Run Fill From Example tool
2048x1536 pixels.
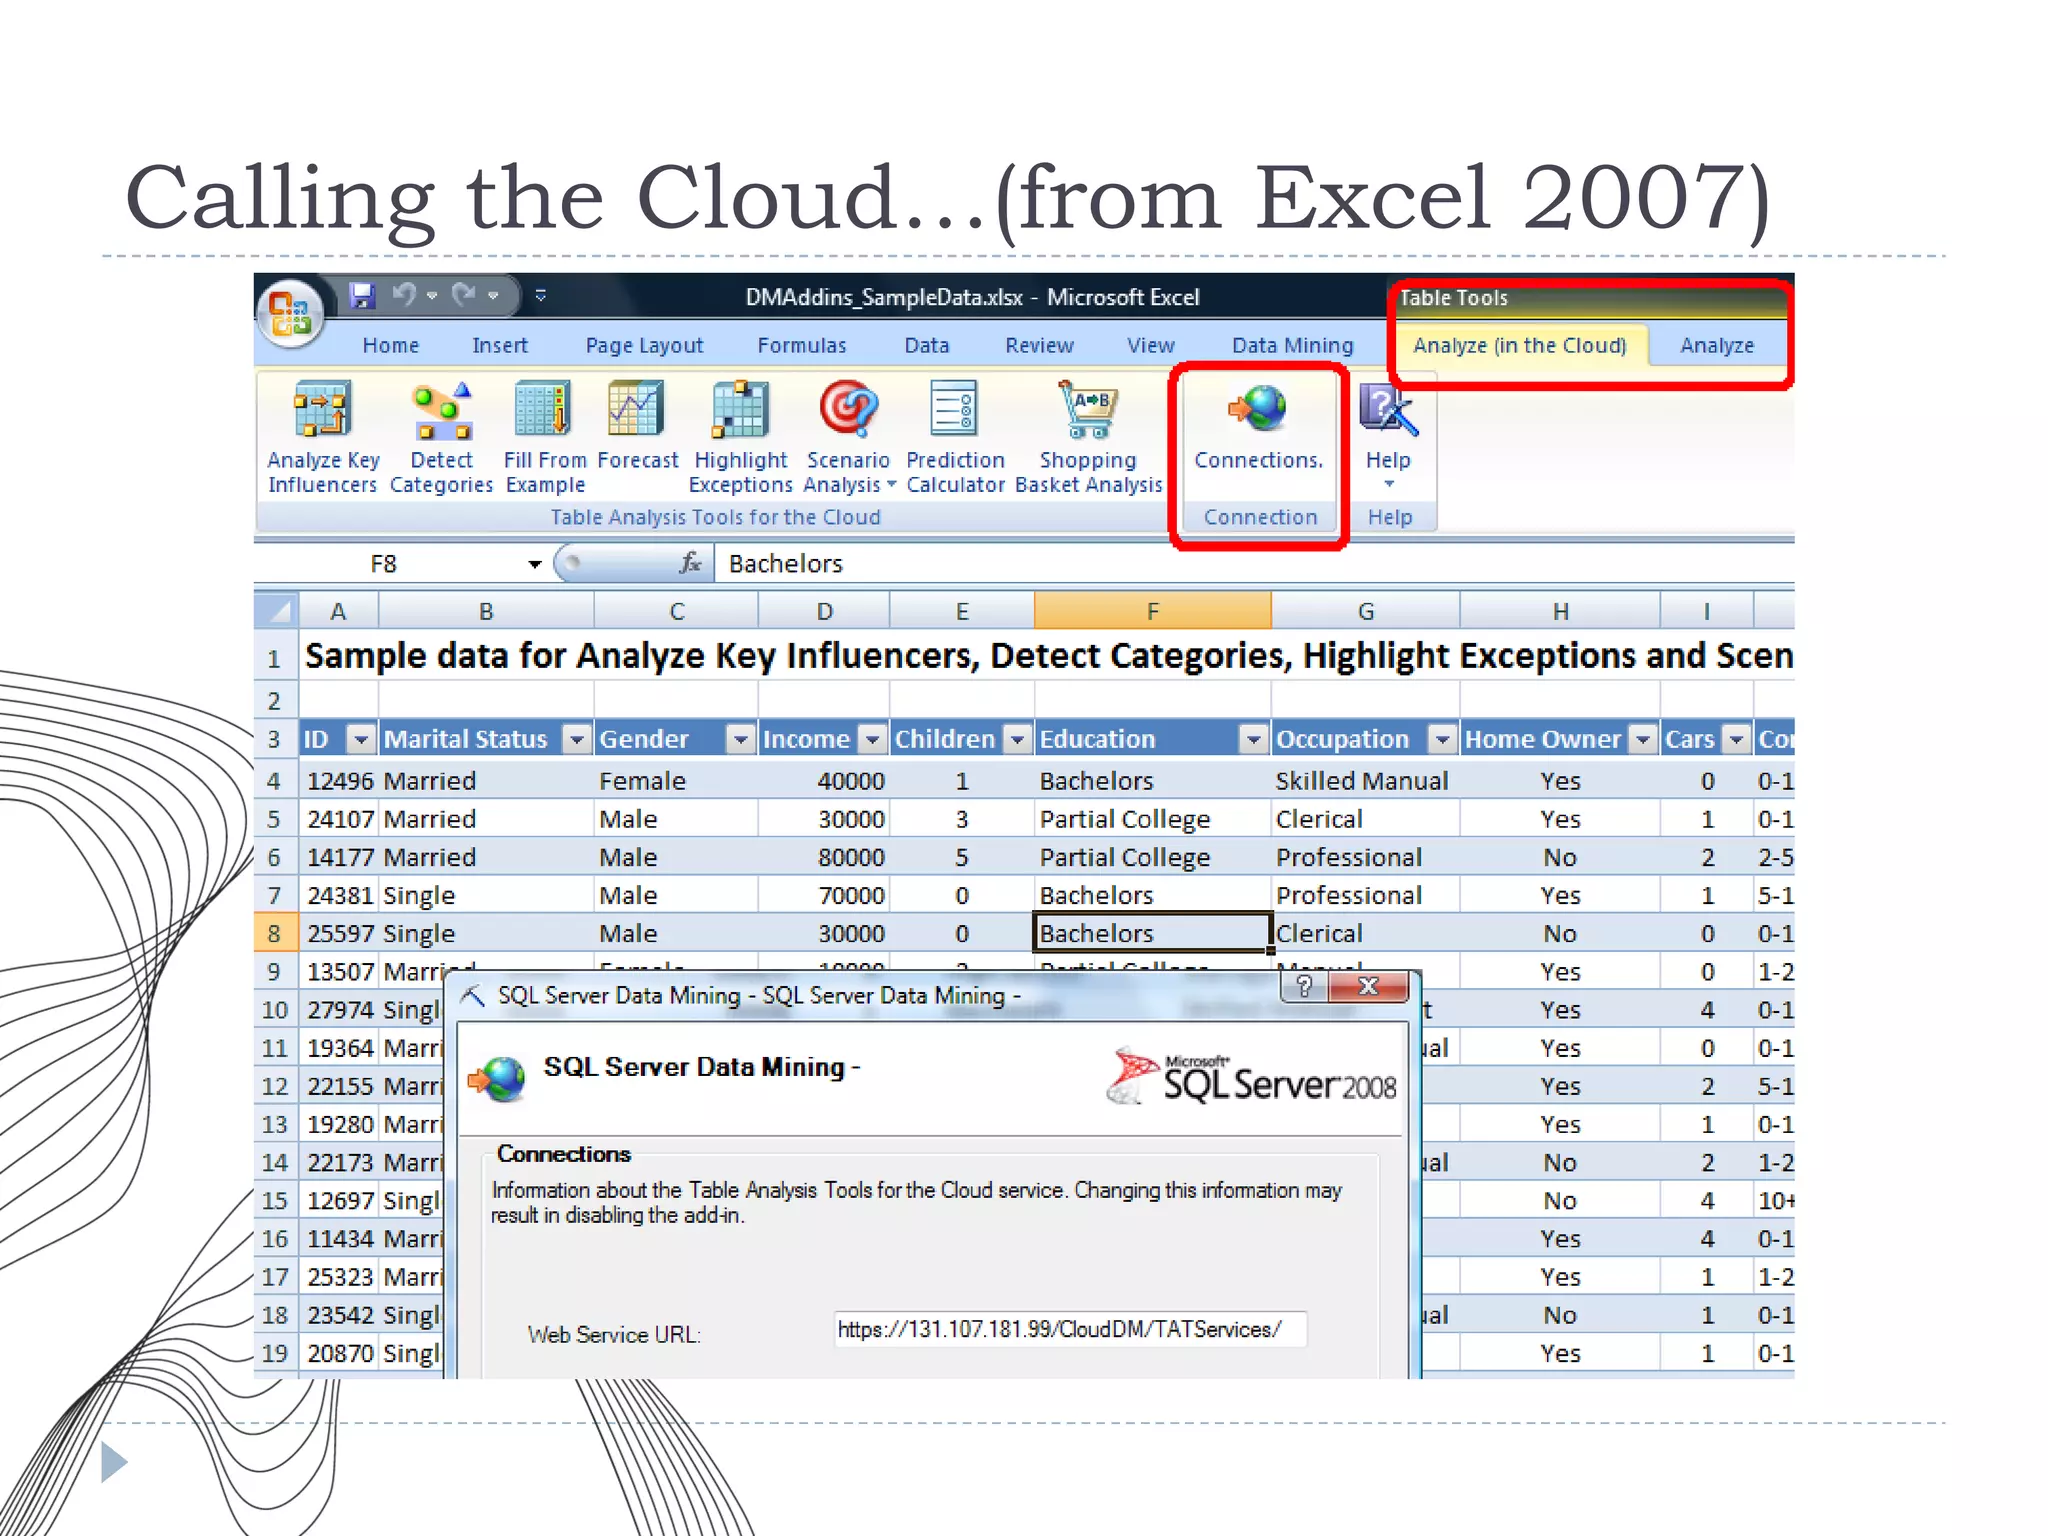click(x=544, y=437)
